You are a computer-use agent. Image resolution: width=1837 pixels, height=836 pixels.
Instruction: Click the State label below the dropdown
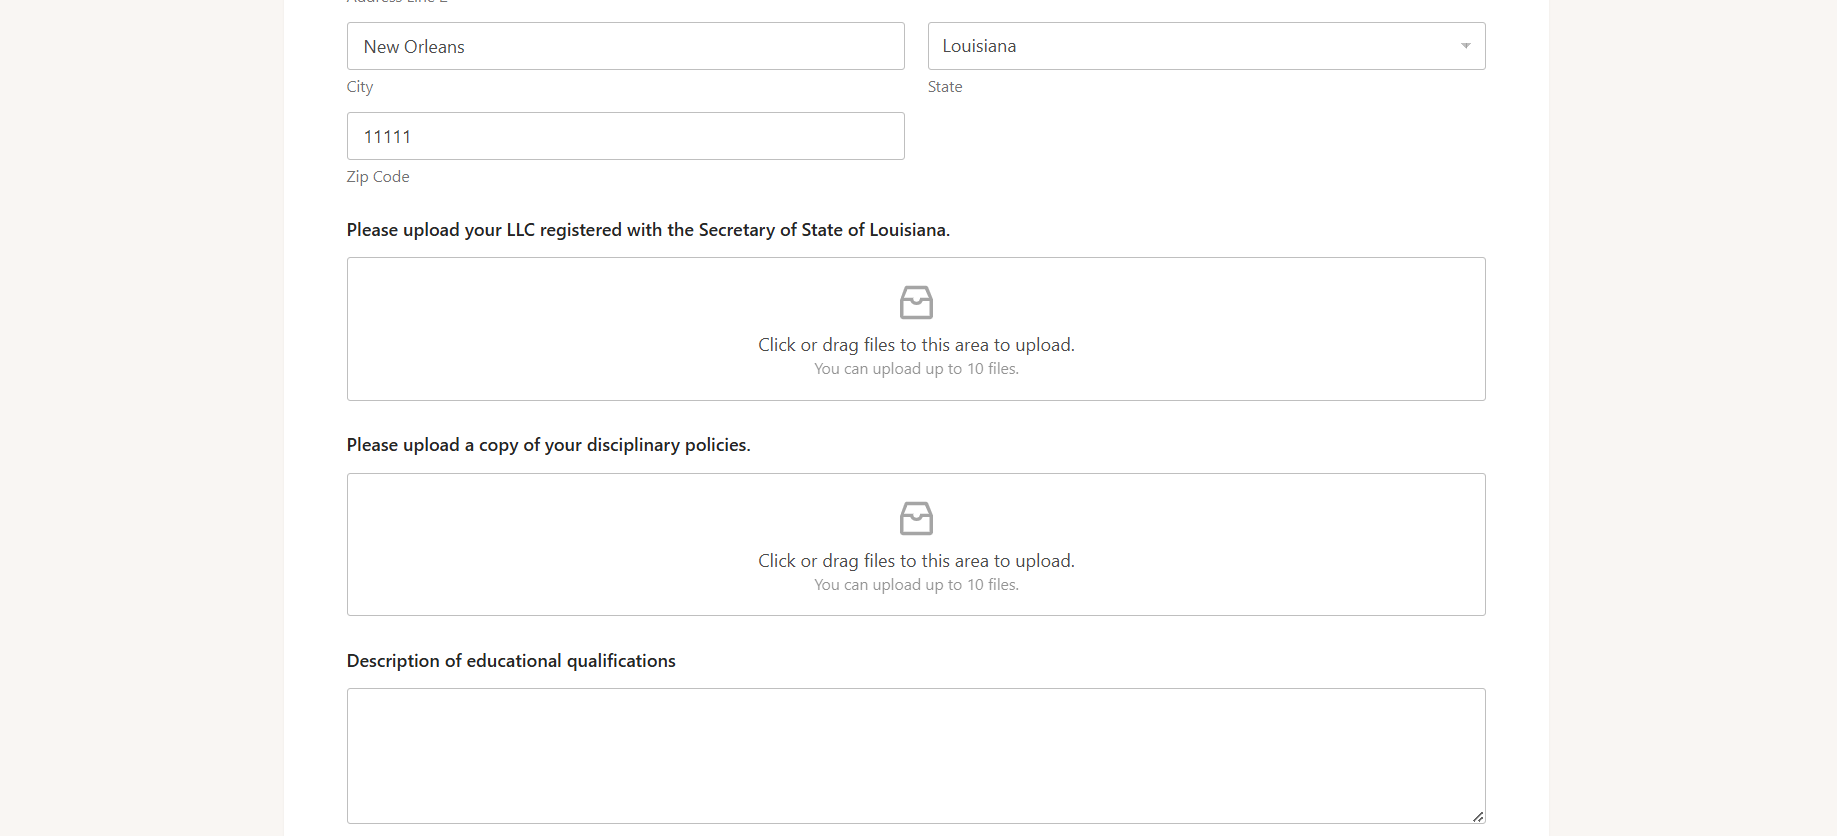(945, 87)
